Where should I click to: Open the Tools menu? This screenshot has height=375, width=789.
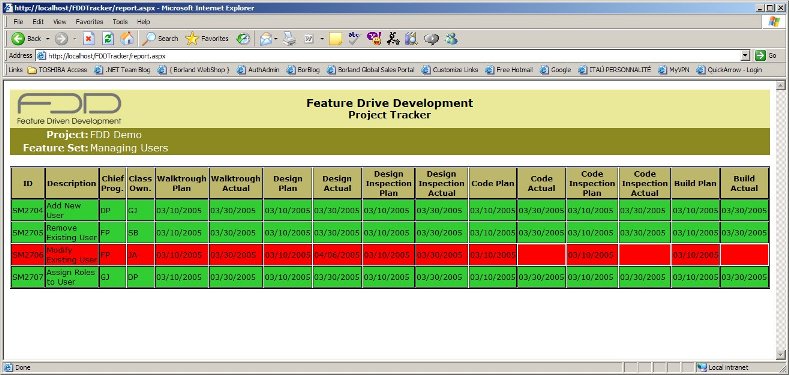120,22
